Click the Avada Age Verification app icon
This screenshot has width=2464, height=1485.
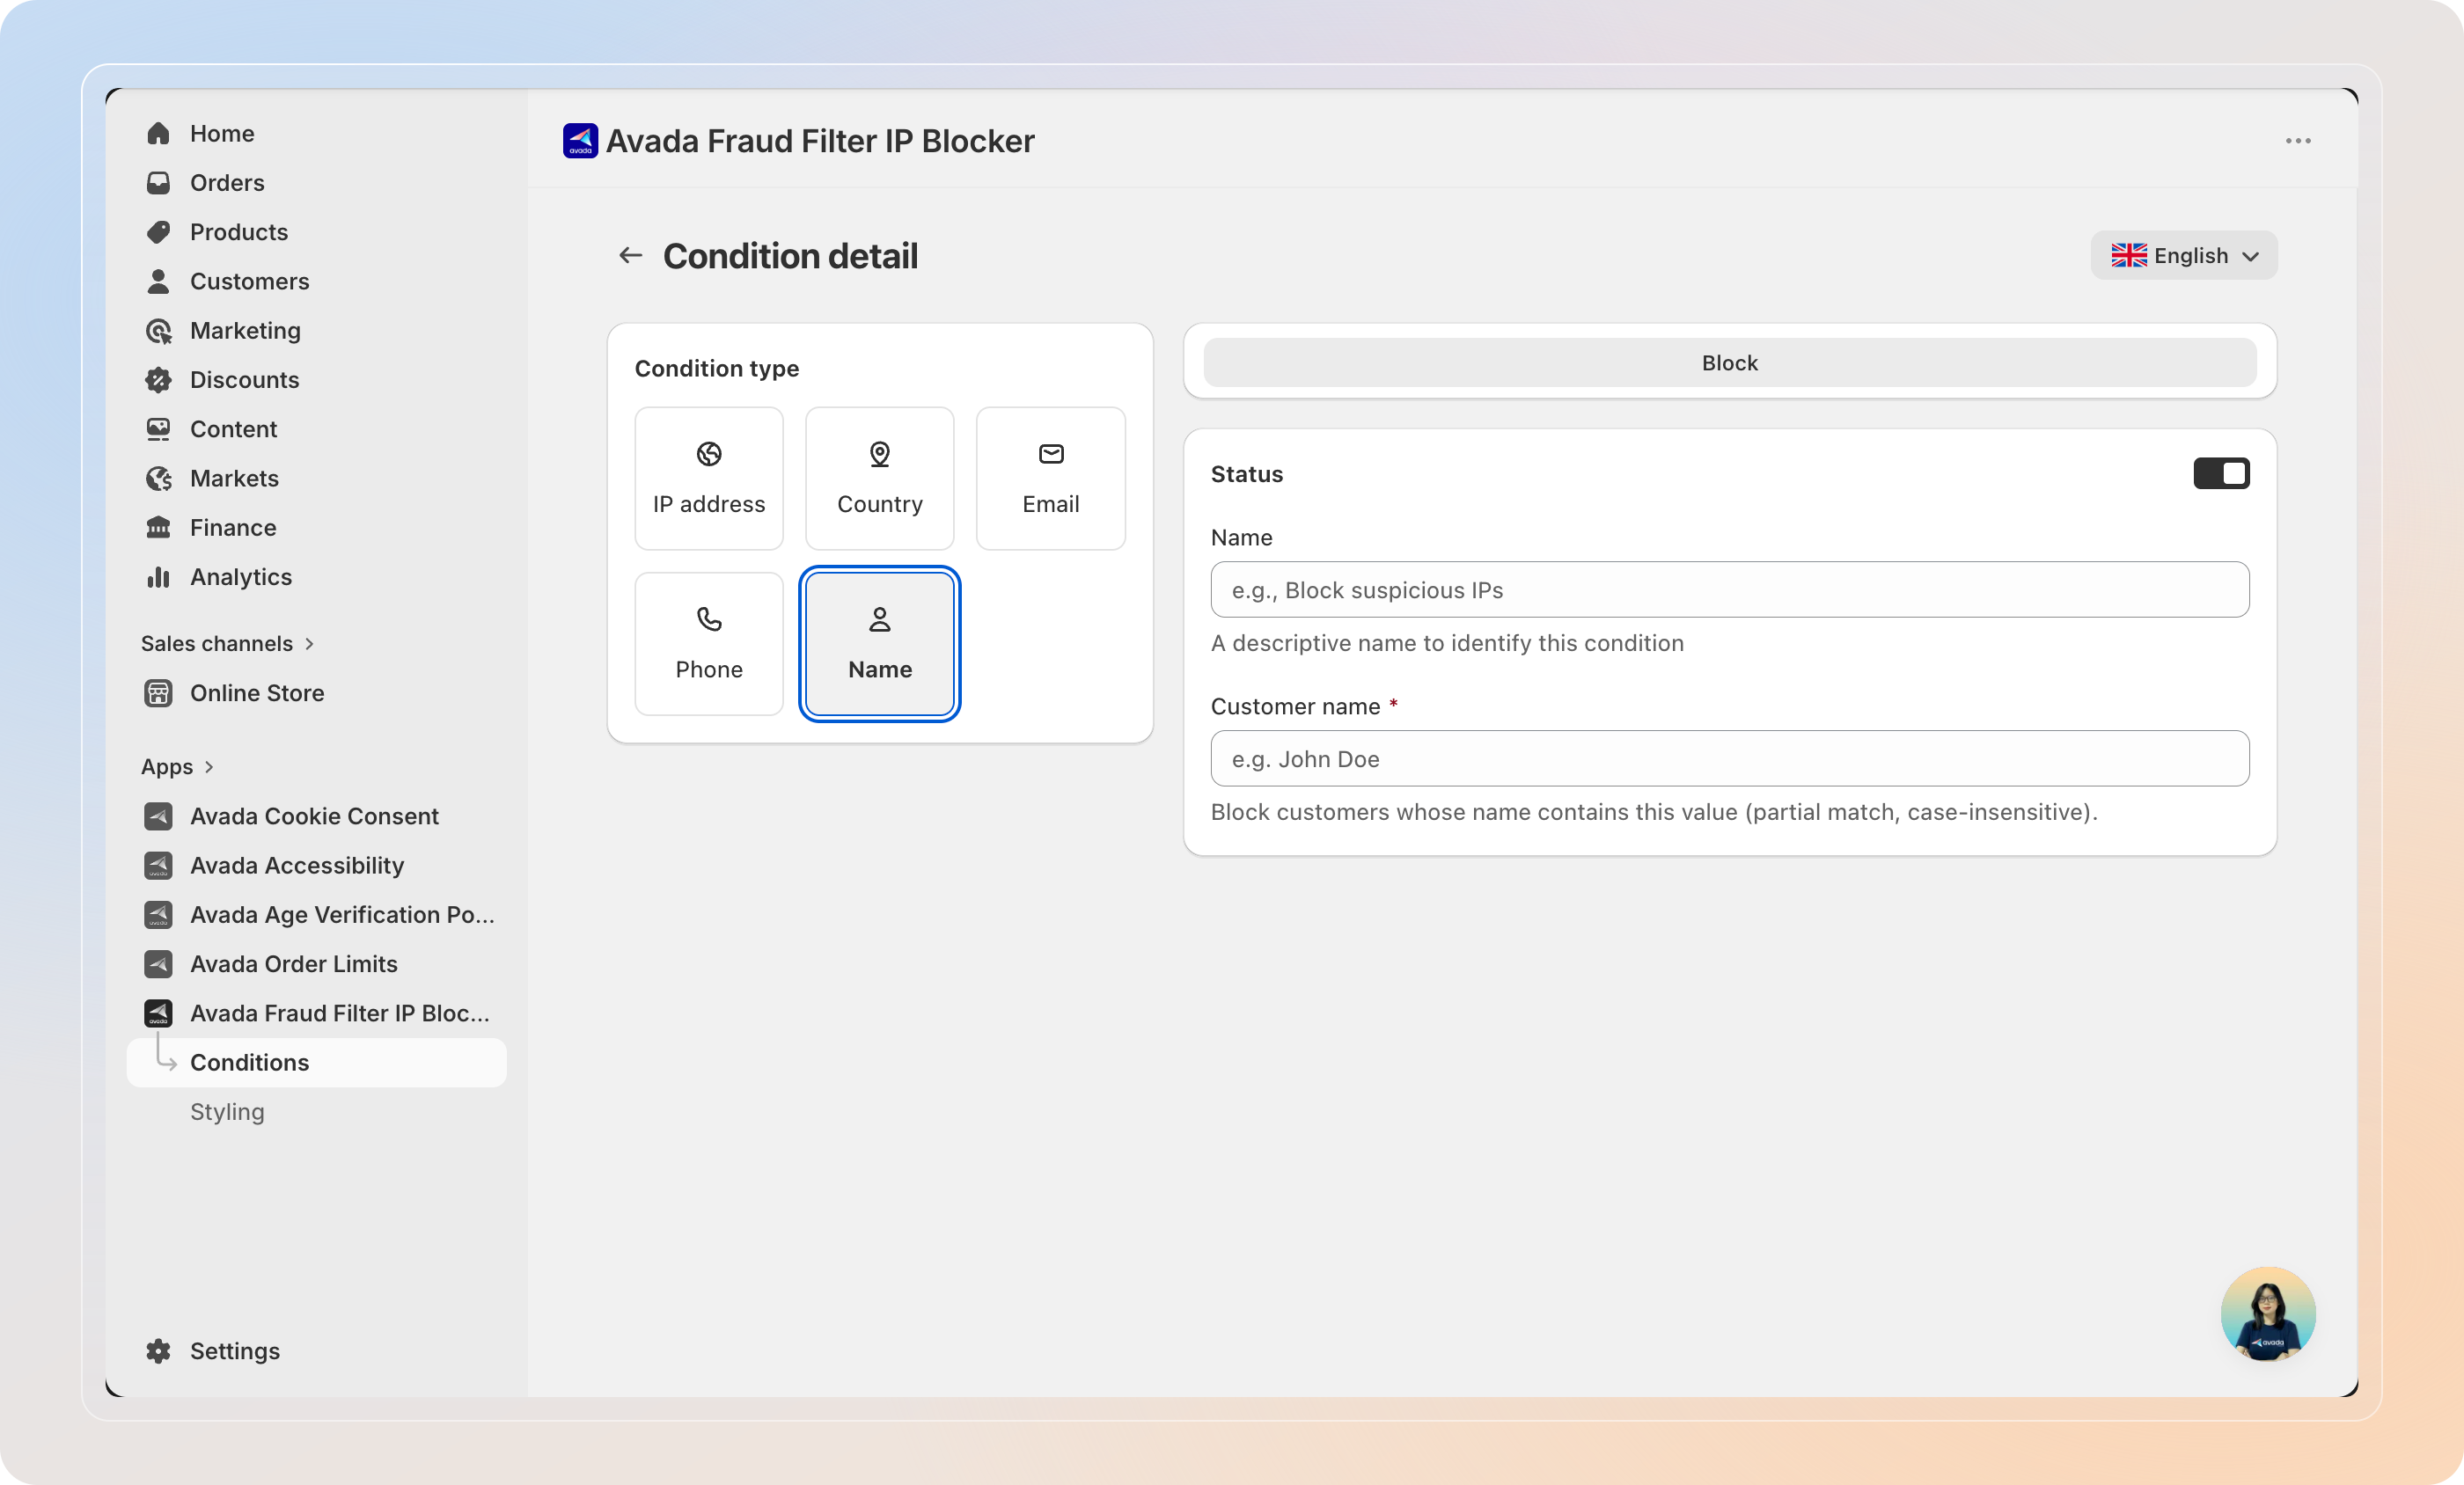coord(158,915)
